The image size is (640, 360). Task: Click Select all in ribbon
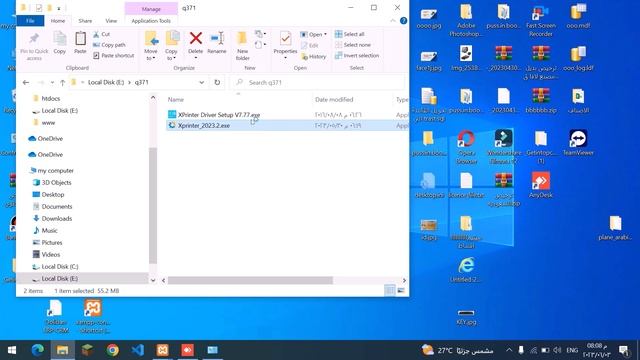click(350, 34)
